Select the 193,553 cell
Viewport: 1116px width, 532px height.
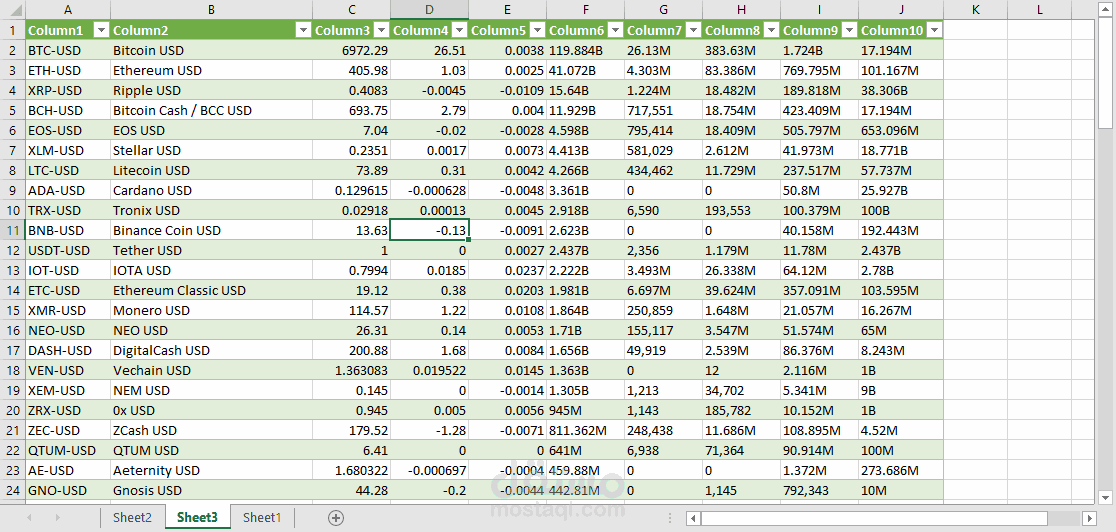coord(742,210)
